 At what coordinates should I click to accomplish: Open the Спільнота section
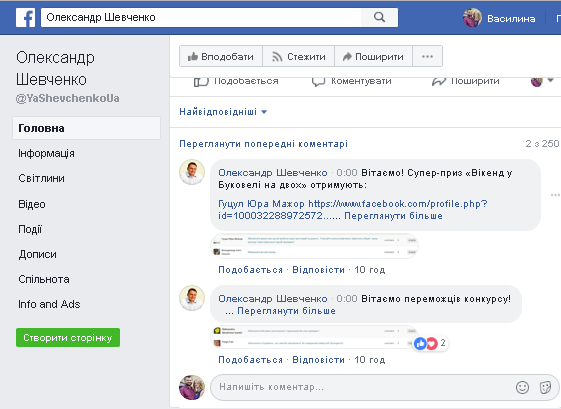click(x=44, y=279)
